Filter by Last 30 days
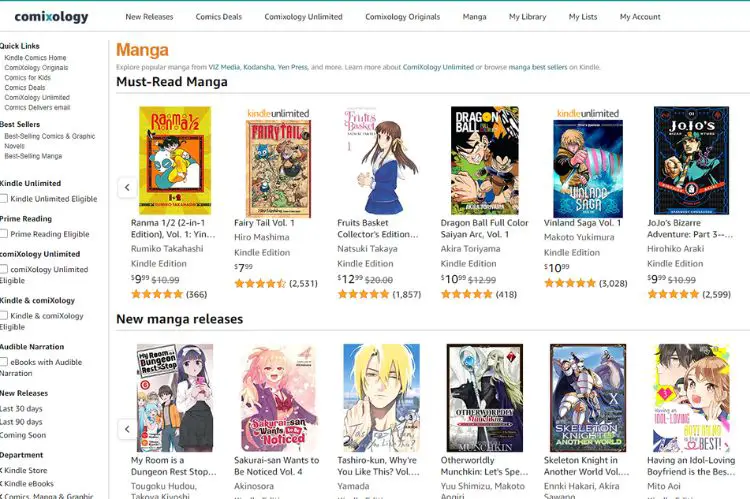This screenshot has height=499, width=750. [x=22, y=409]
